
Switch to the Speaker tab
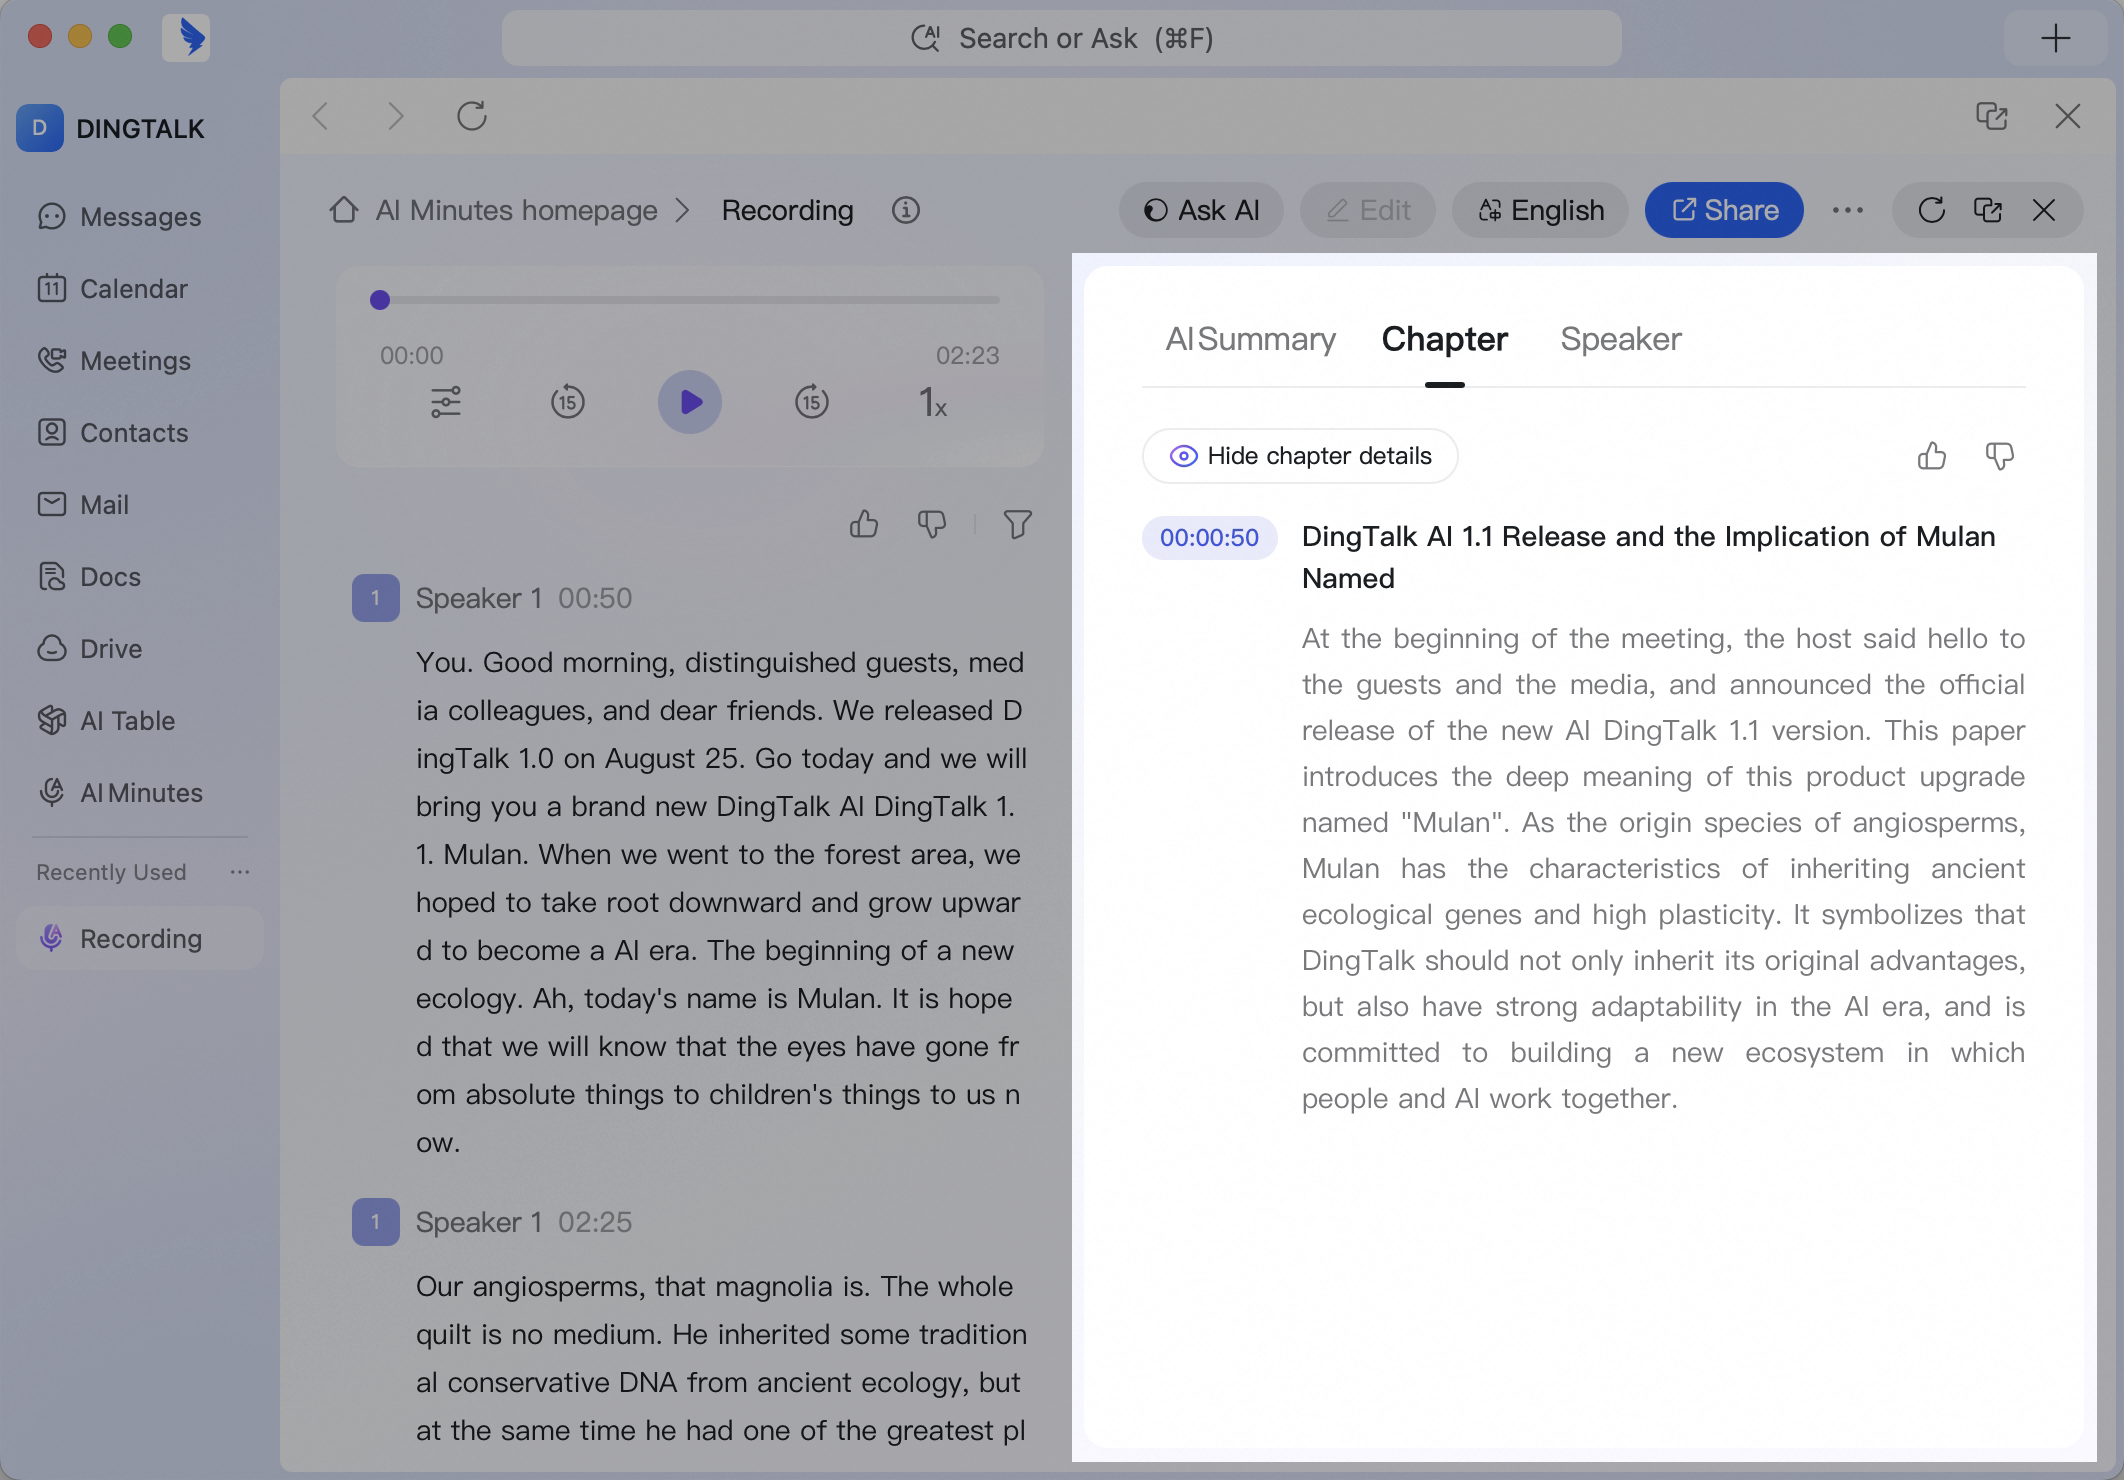[x=1621, y=339]
